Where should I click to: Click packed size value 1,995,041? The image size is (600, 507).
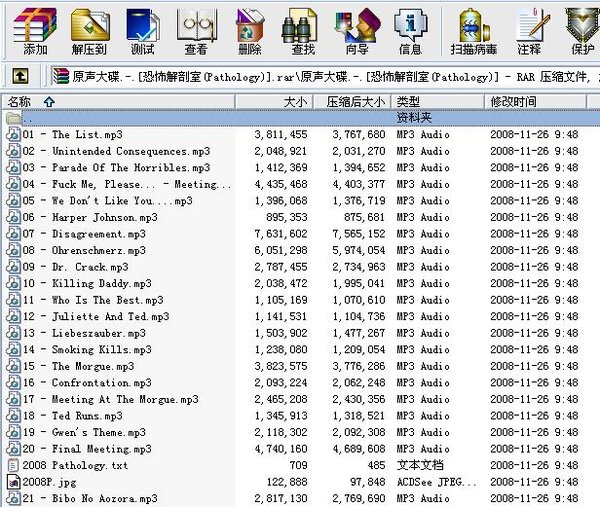tap(359, 283)
